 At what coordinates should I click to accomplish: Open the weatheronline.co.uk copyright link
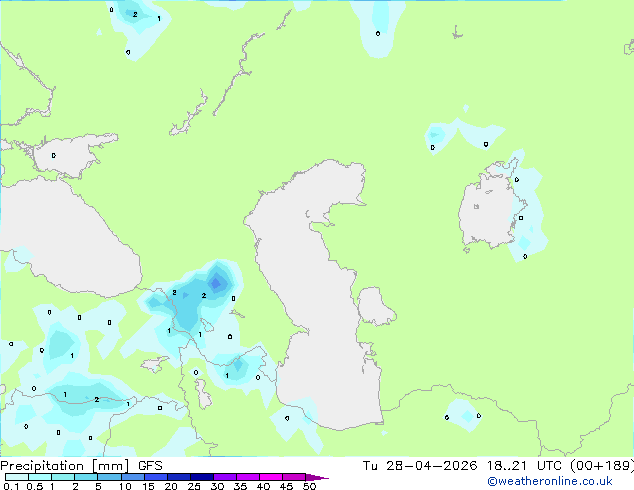click(x=550, y=481)
